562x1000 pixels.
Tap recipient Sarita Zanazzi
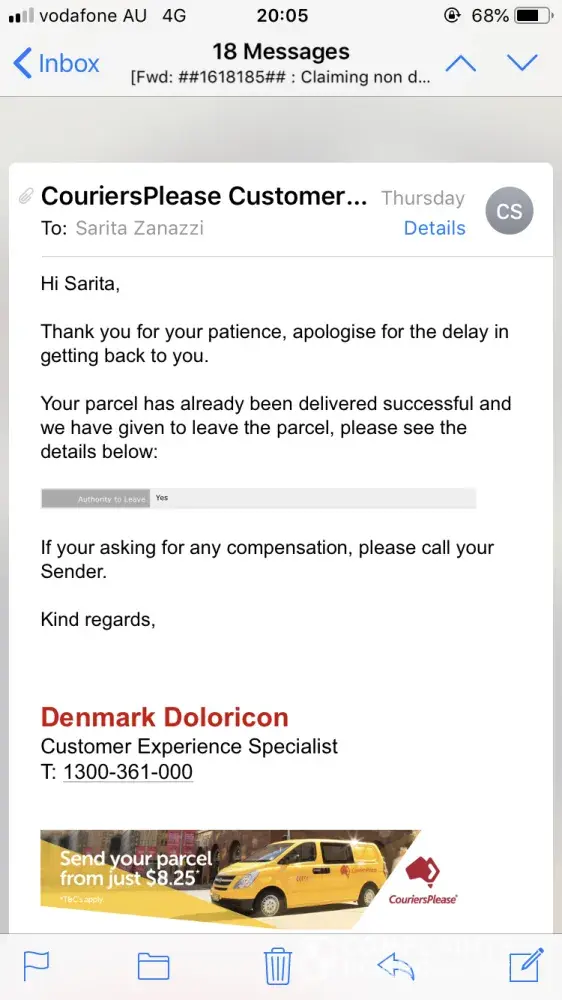coord(139,228)
